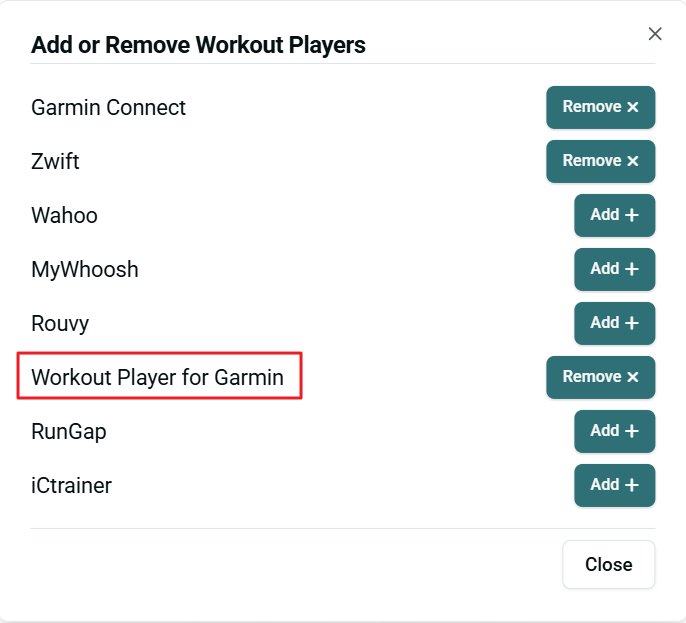Viewport: 686px width, 623px height.
Task: Remove Workout Player for Garmin
Action: 600,377
